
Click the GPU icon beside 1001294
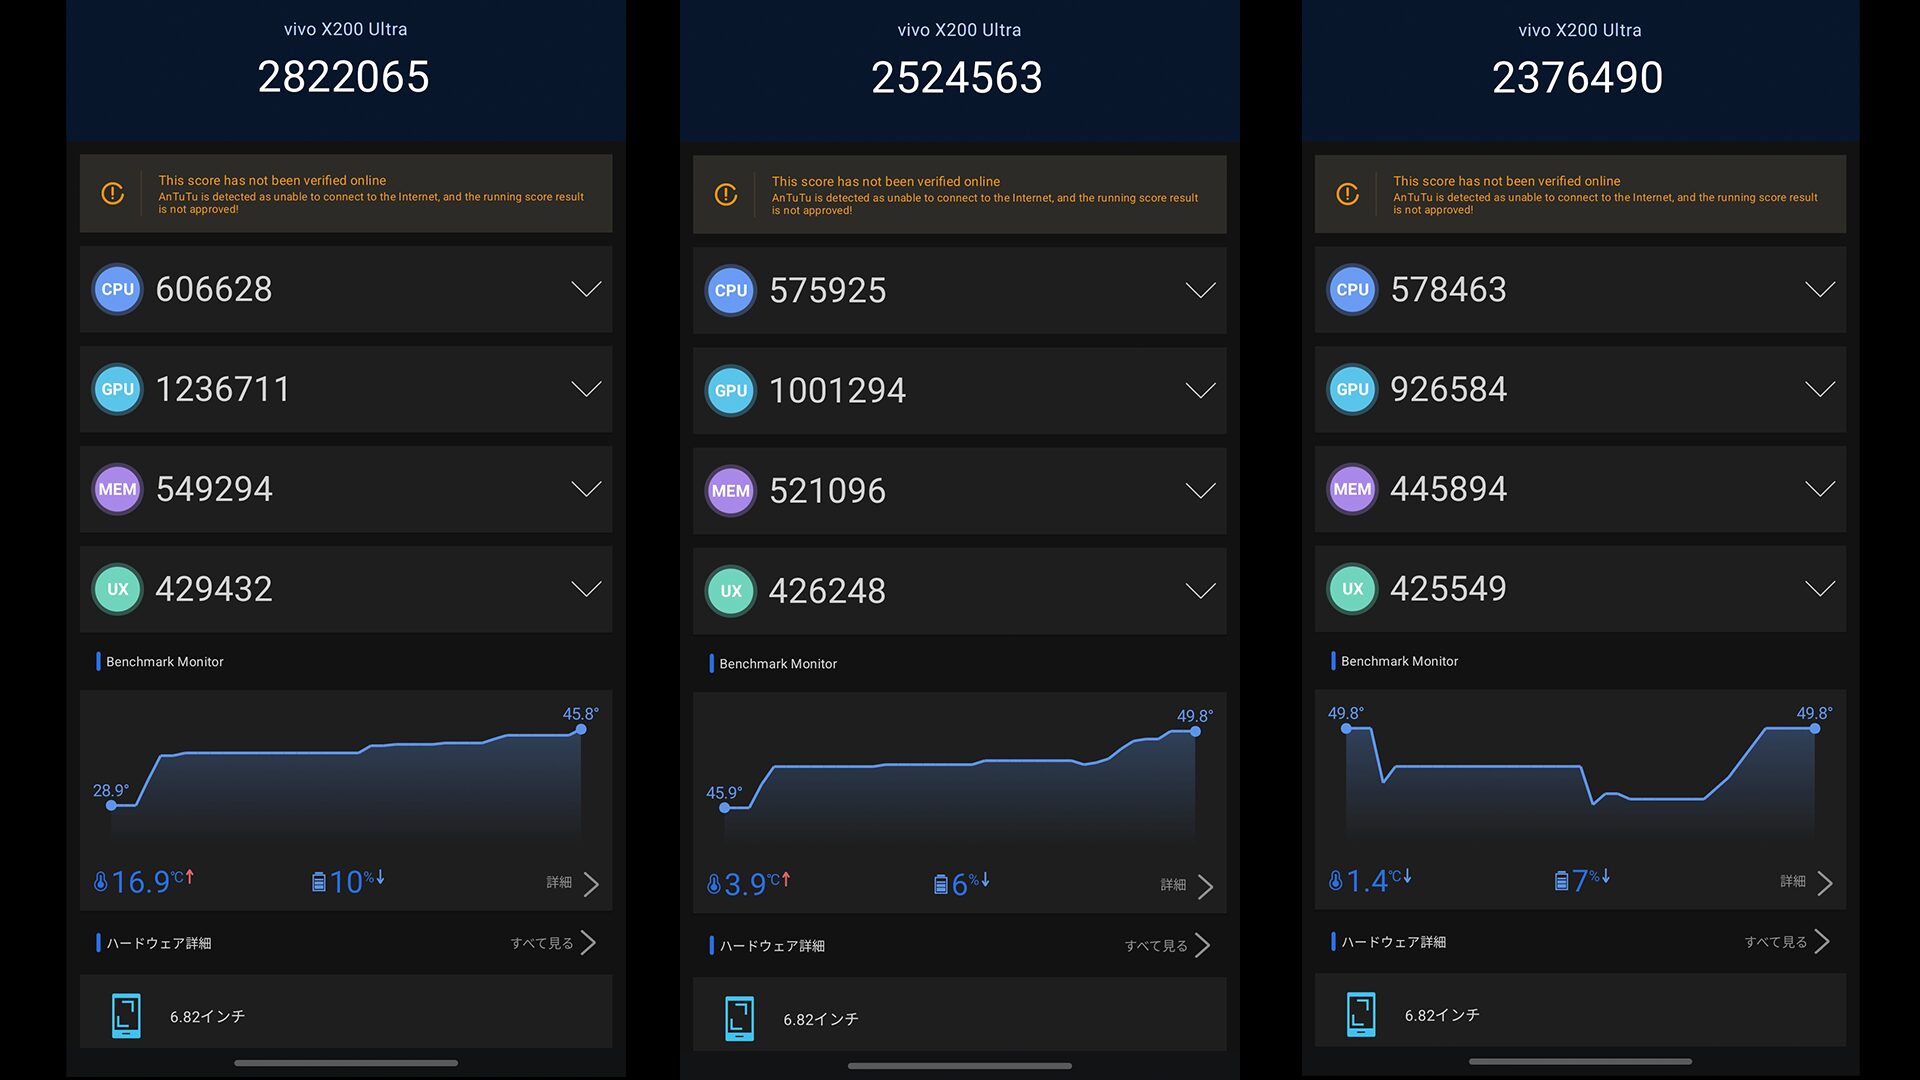(731, 390)
